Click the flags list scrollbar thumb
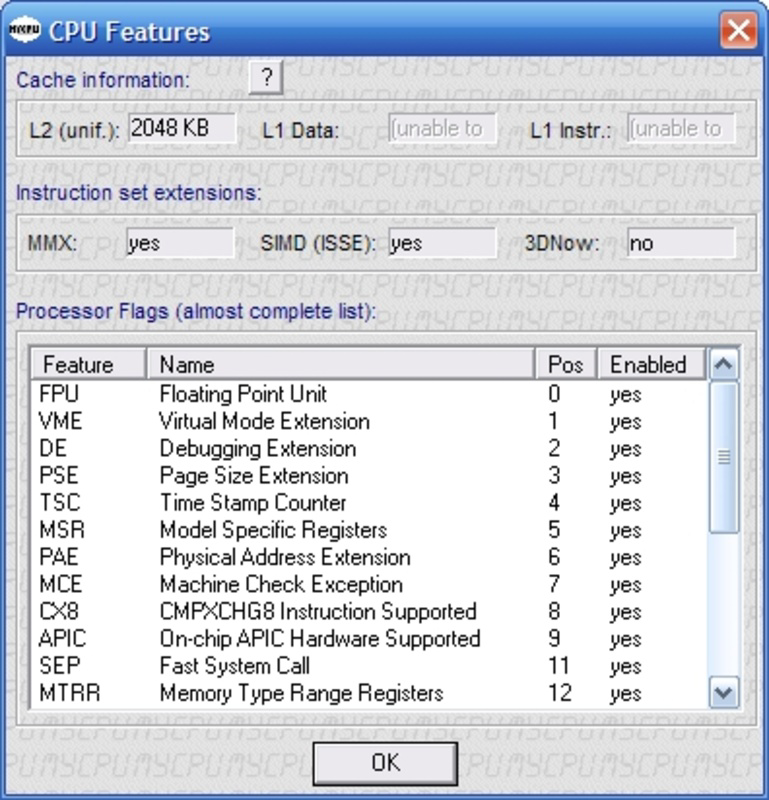Image resolution: width=769 pixels, height=800 pixels. 724,458
